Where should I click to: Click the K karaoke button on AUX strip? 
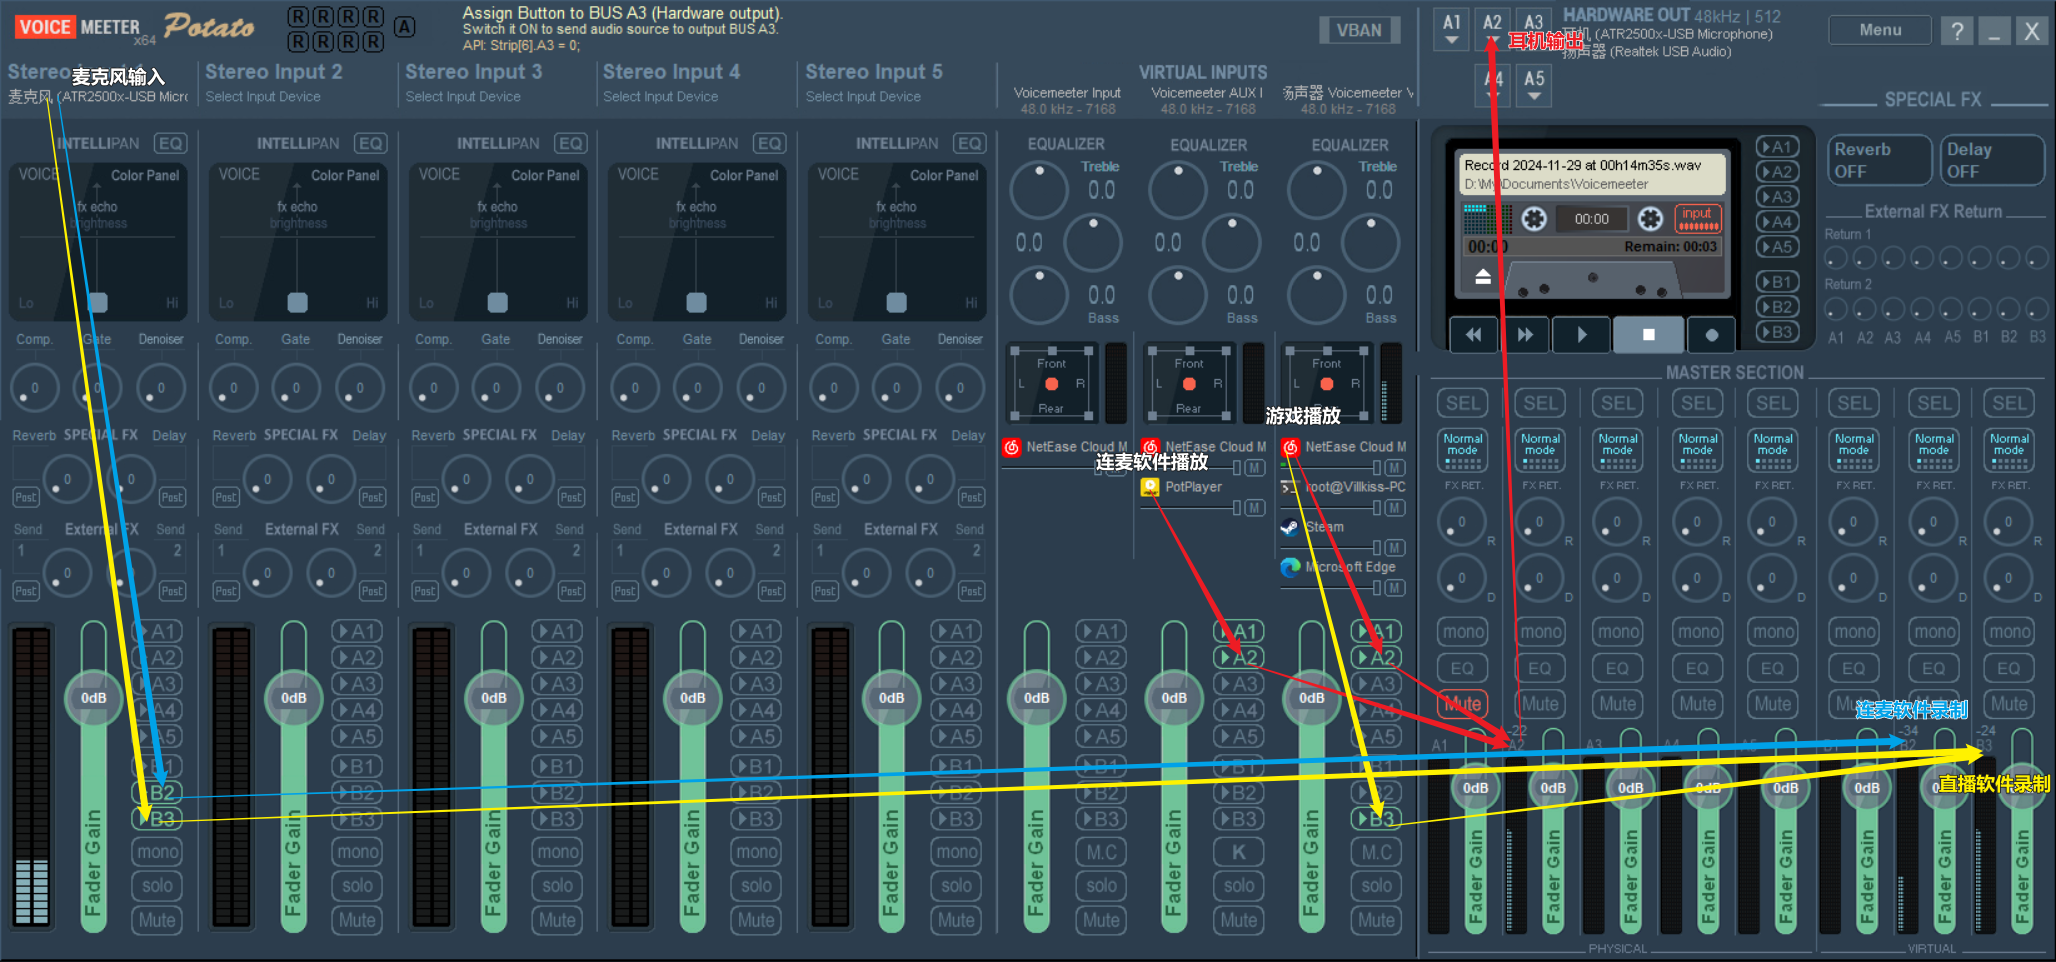coord(1239,852)
